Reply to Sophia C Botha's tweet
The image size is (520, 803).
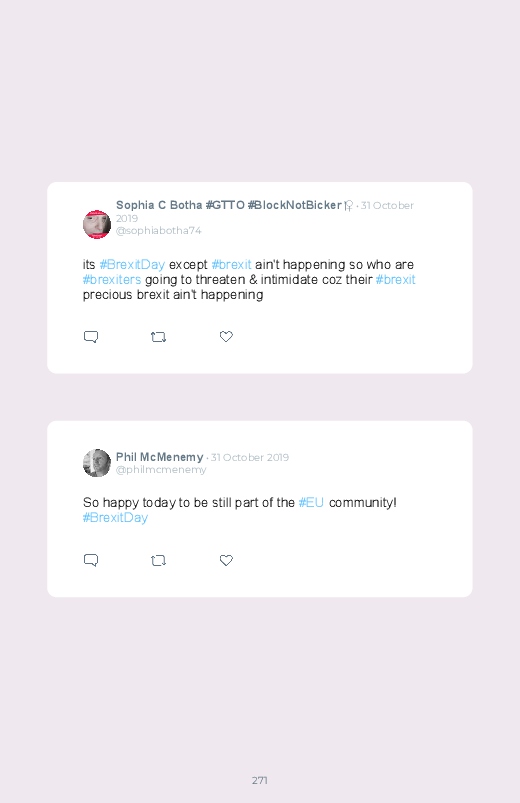pyautogui.click(x=91, y=337)
